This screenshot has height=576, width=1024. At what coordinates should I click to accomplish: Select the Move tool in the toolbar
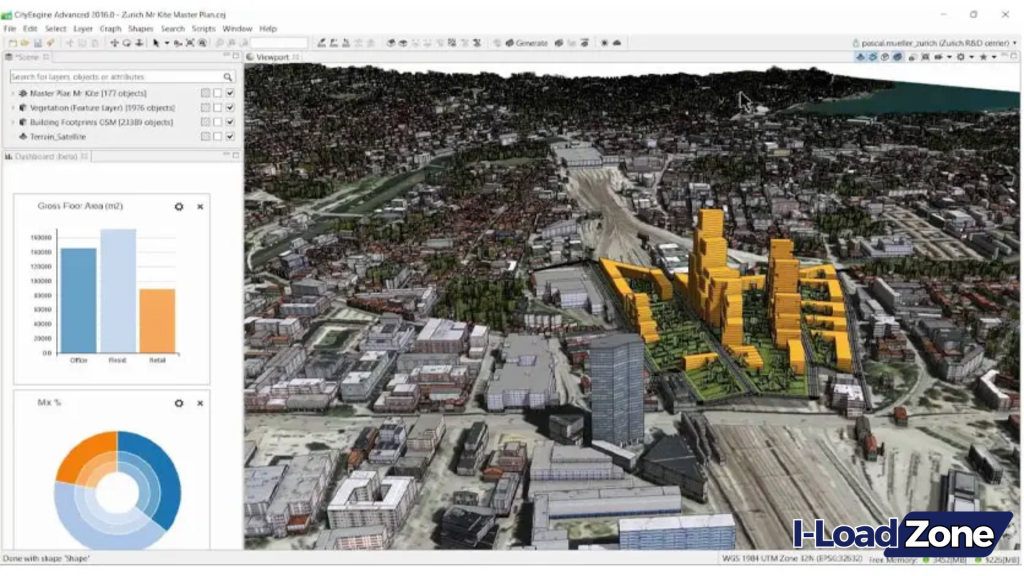point(114,43)
